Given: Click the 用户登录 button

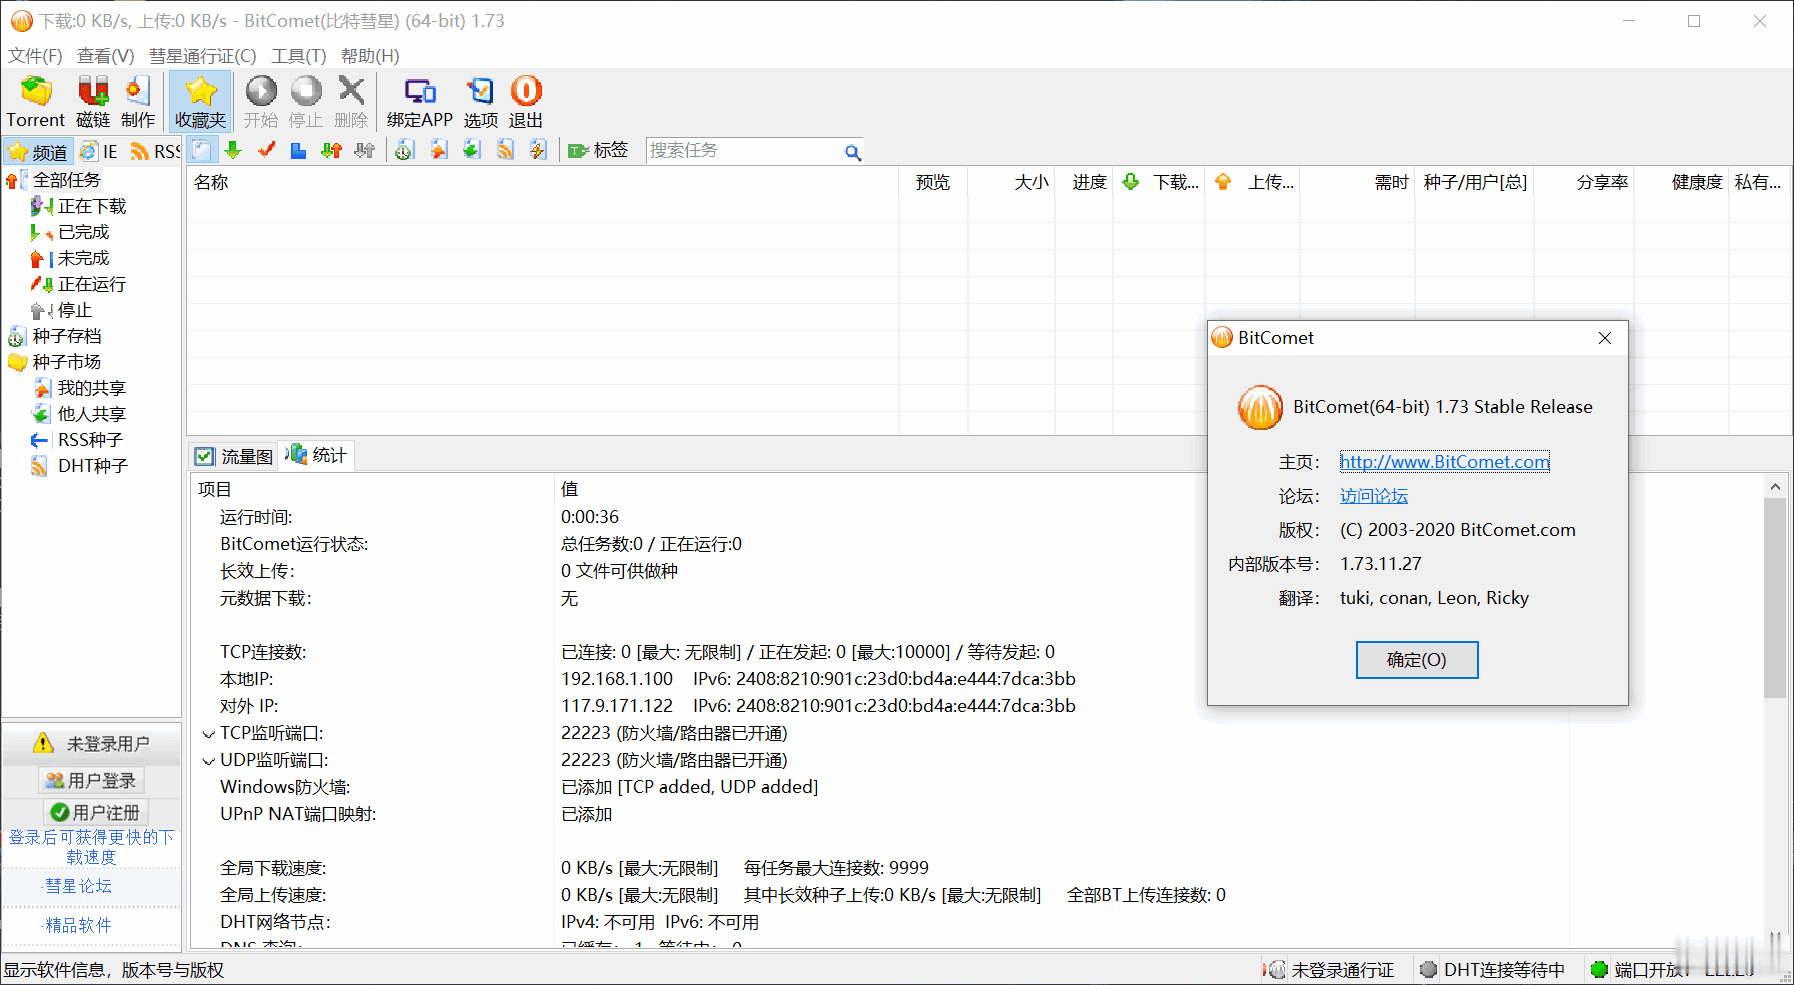Looking at the screenshot, I should pos(91,780).
